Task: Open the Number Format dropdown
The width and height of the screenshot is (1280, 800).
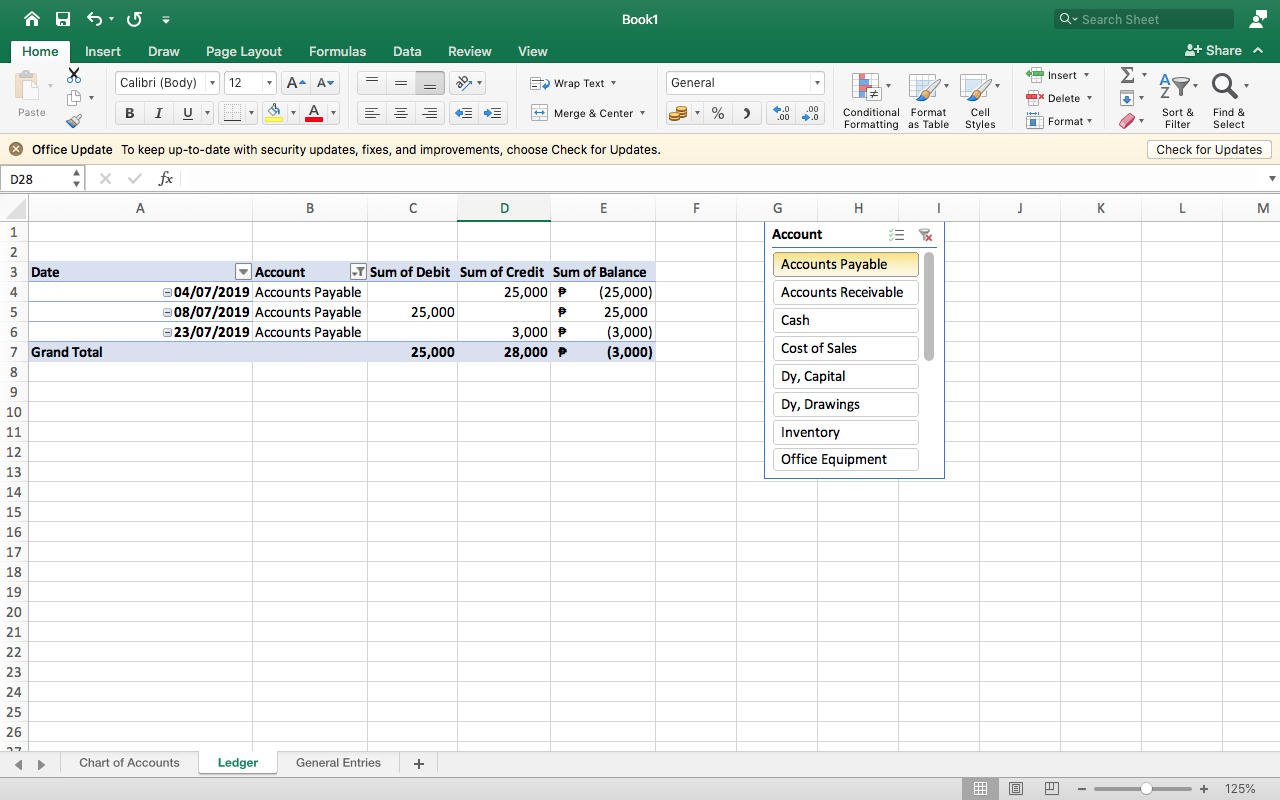Action: click(817, 83)
